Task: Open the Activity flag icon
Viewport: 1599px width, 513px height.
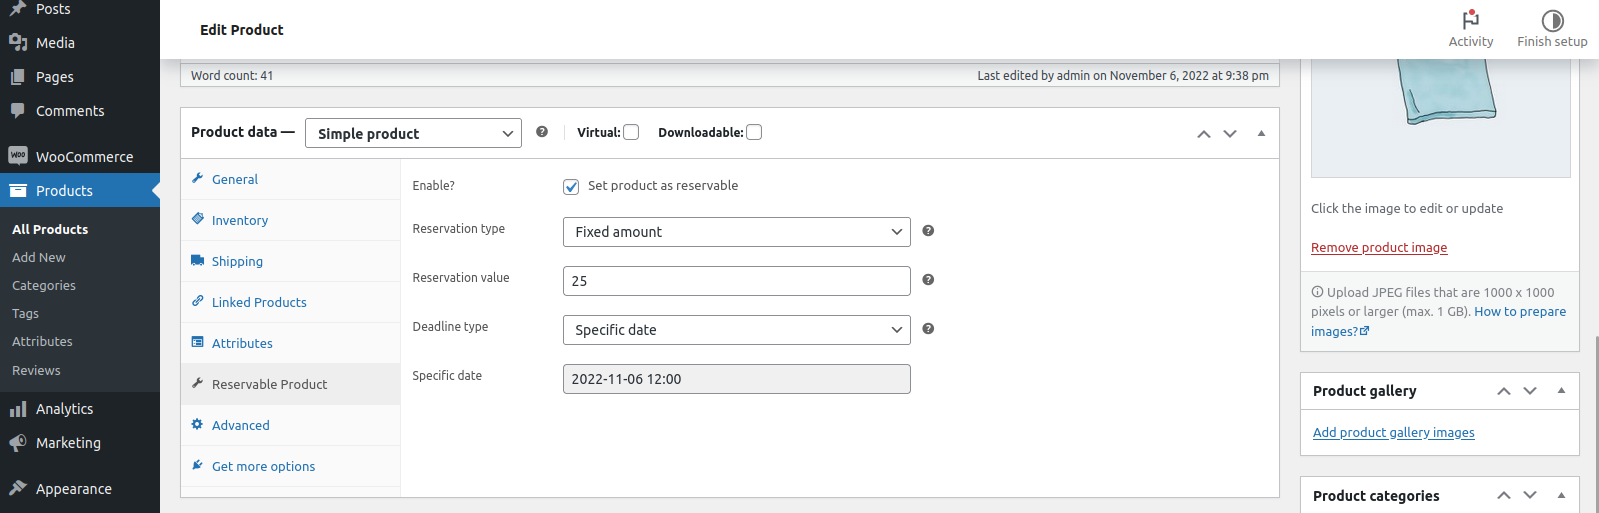Action: (x=1470, y=20)
